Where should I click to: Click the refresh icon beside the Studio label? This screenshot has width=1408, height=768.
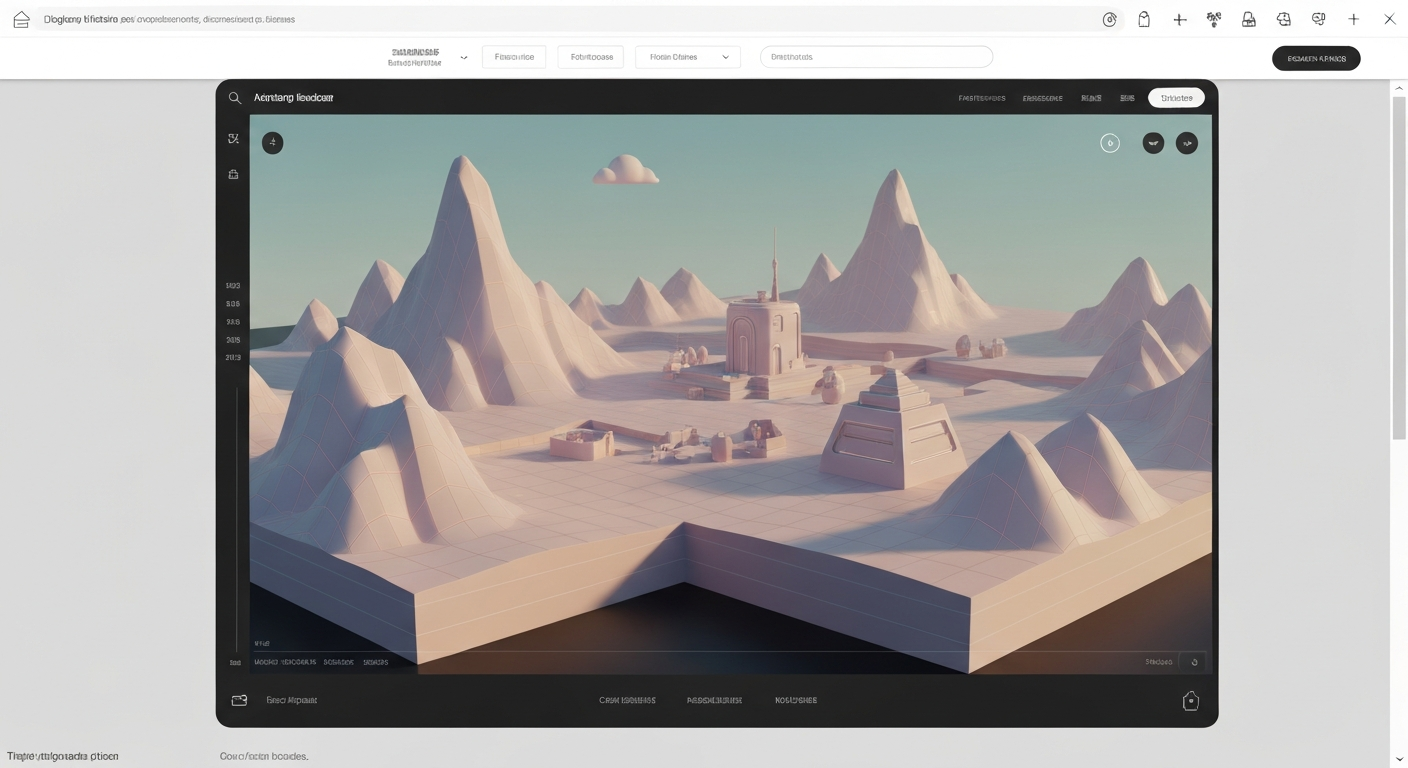click(x=1194, y=661)
